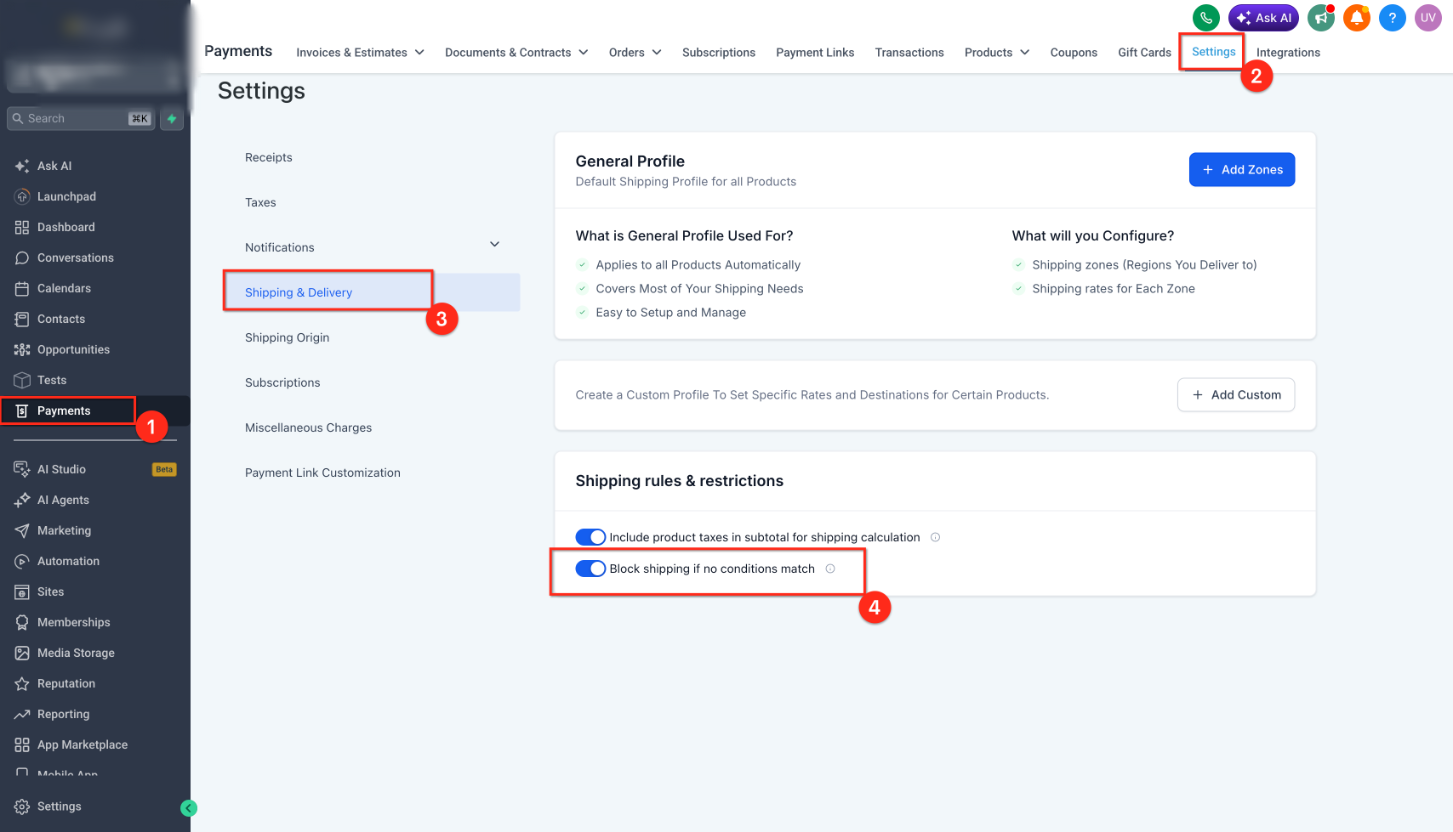The width and height of the screenshot is (1453, 832).
Task: Open the UV user avatar menu
Action: click(1428, 18)
